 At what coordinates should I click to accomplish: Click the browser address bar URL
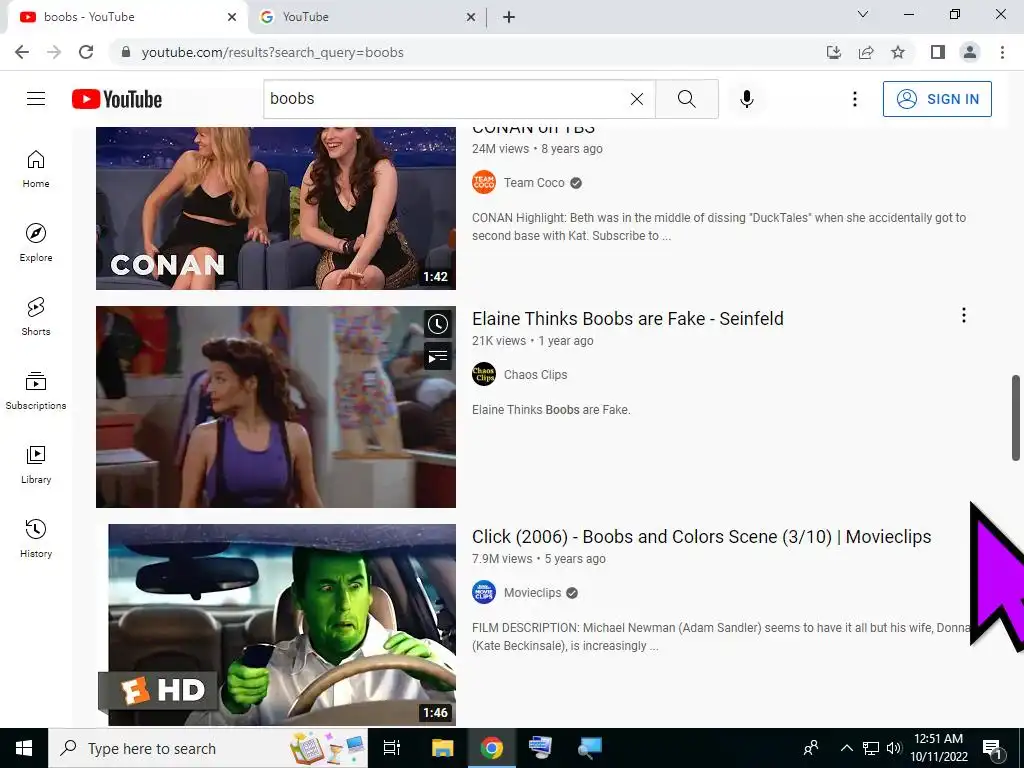pyautogui.click(x=272, y=52)
